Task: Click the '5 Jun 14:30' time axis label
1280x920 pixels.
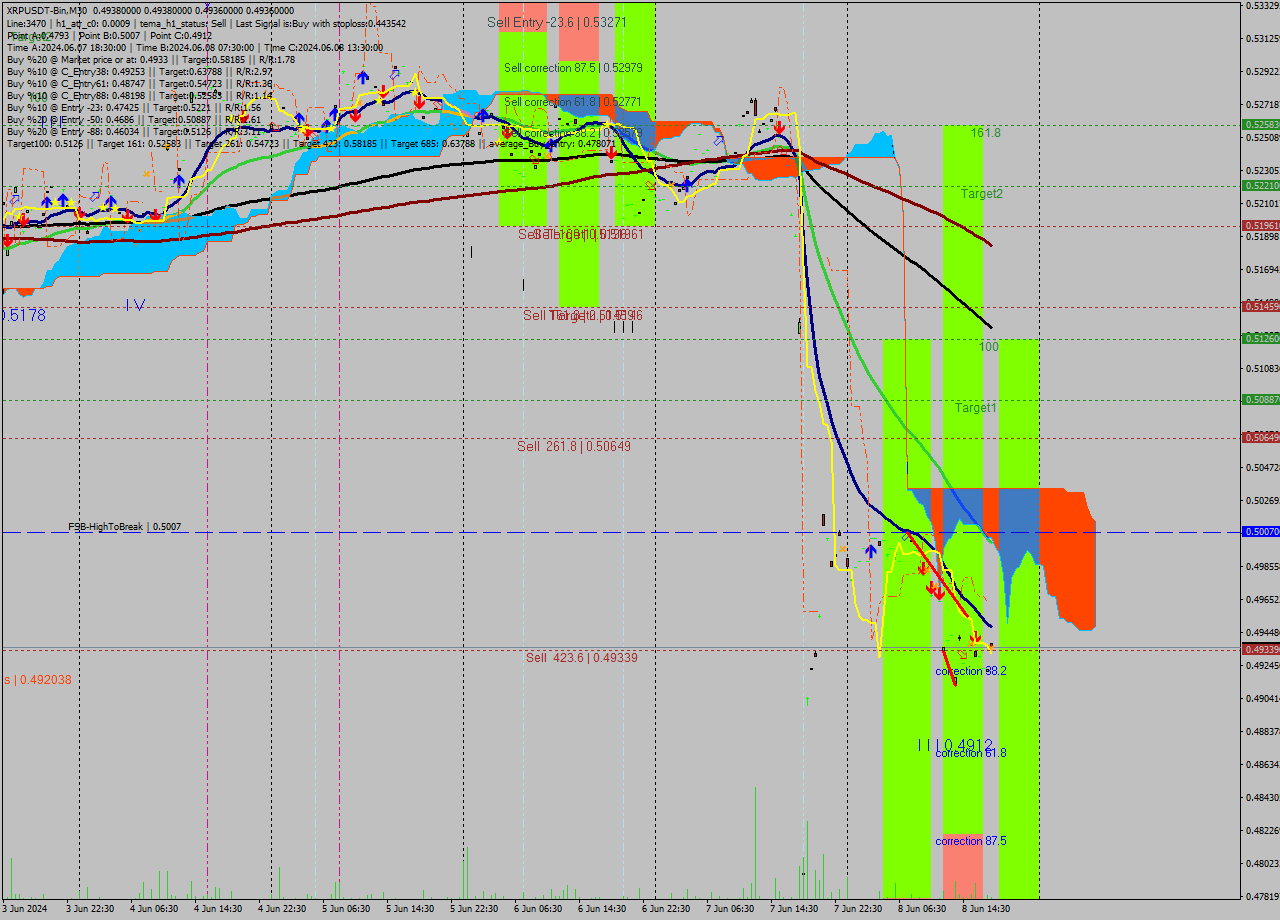Action: (409, 909)
